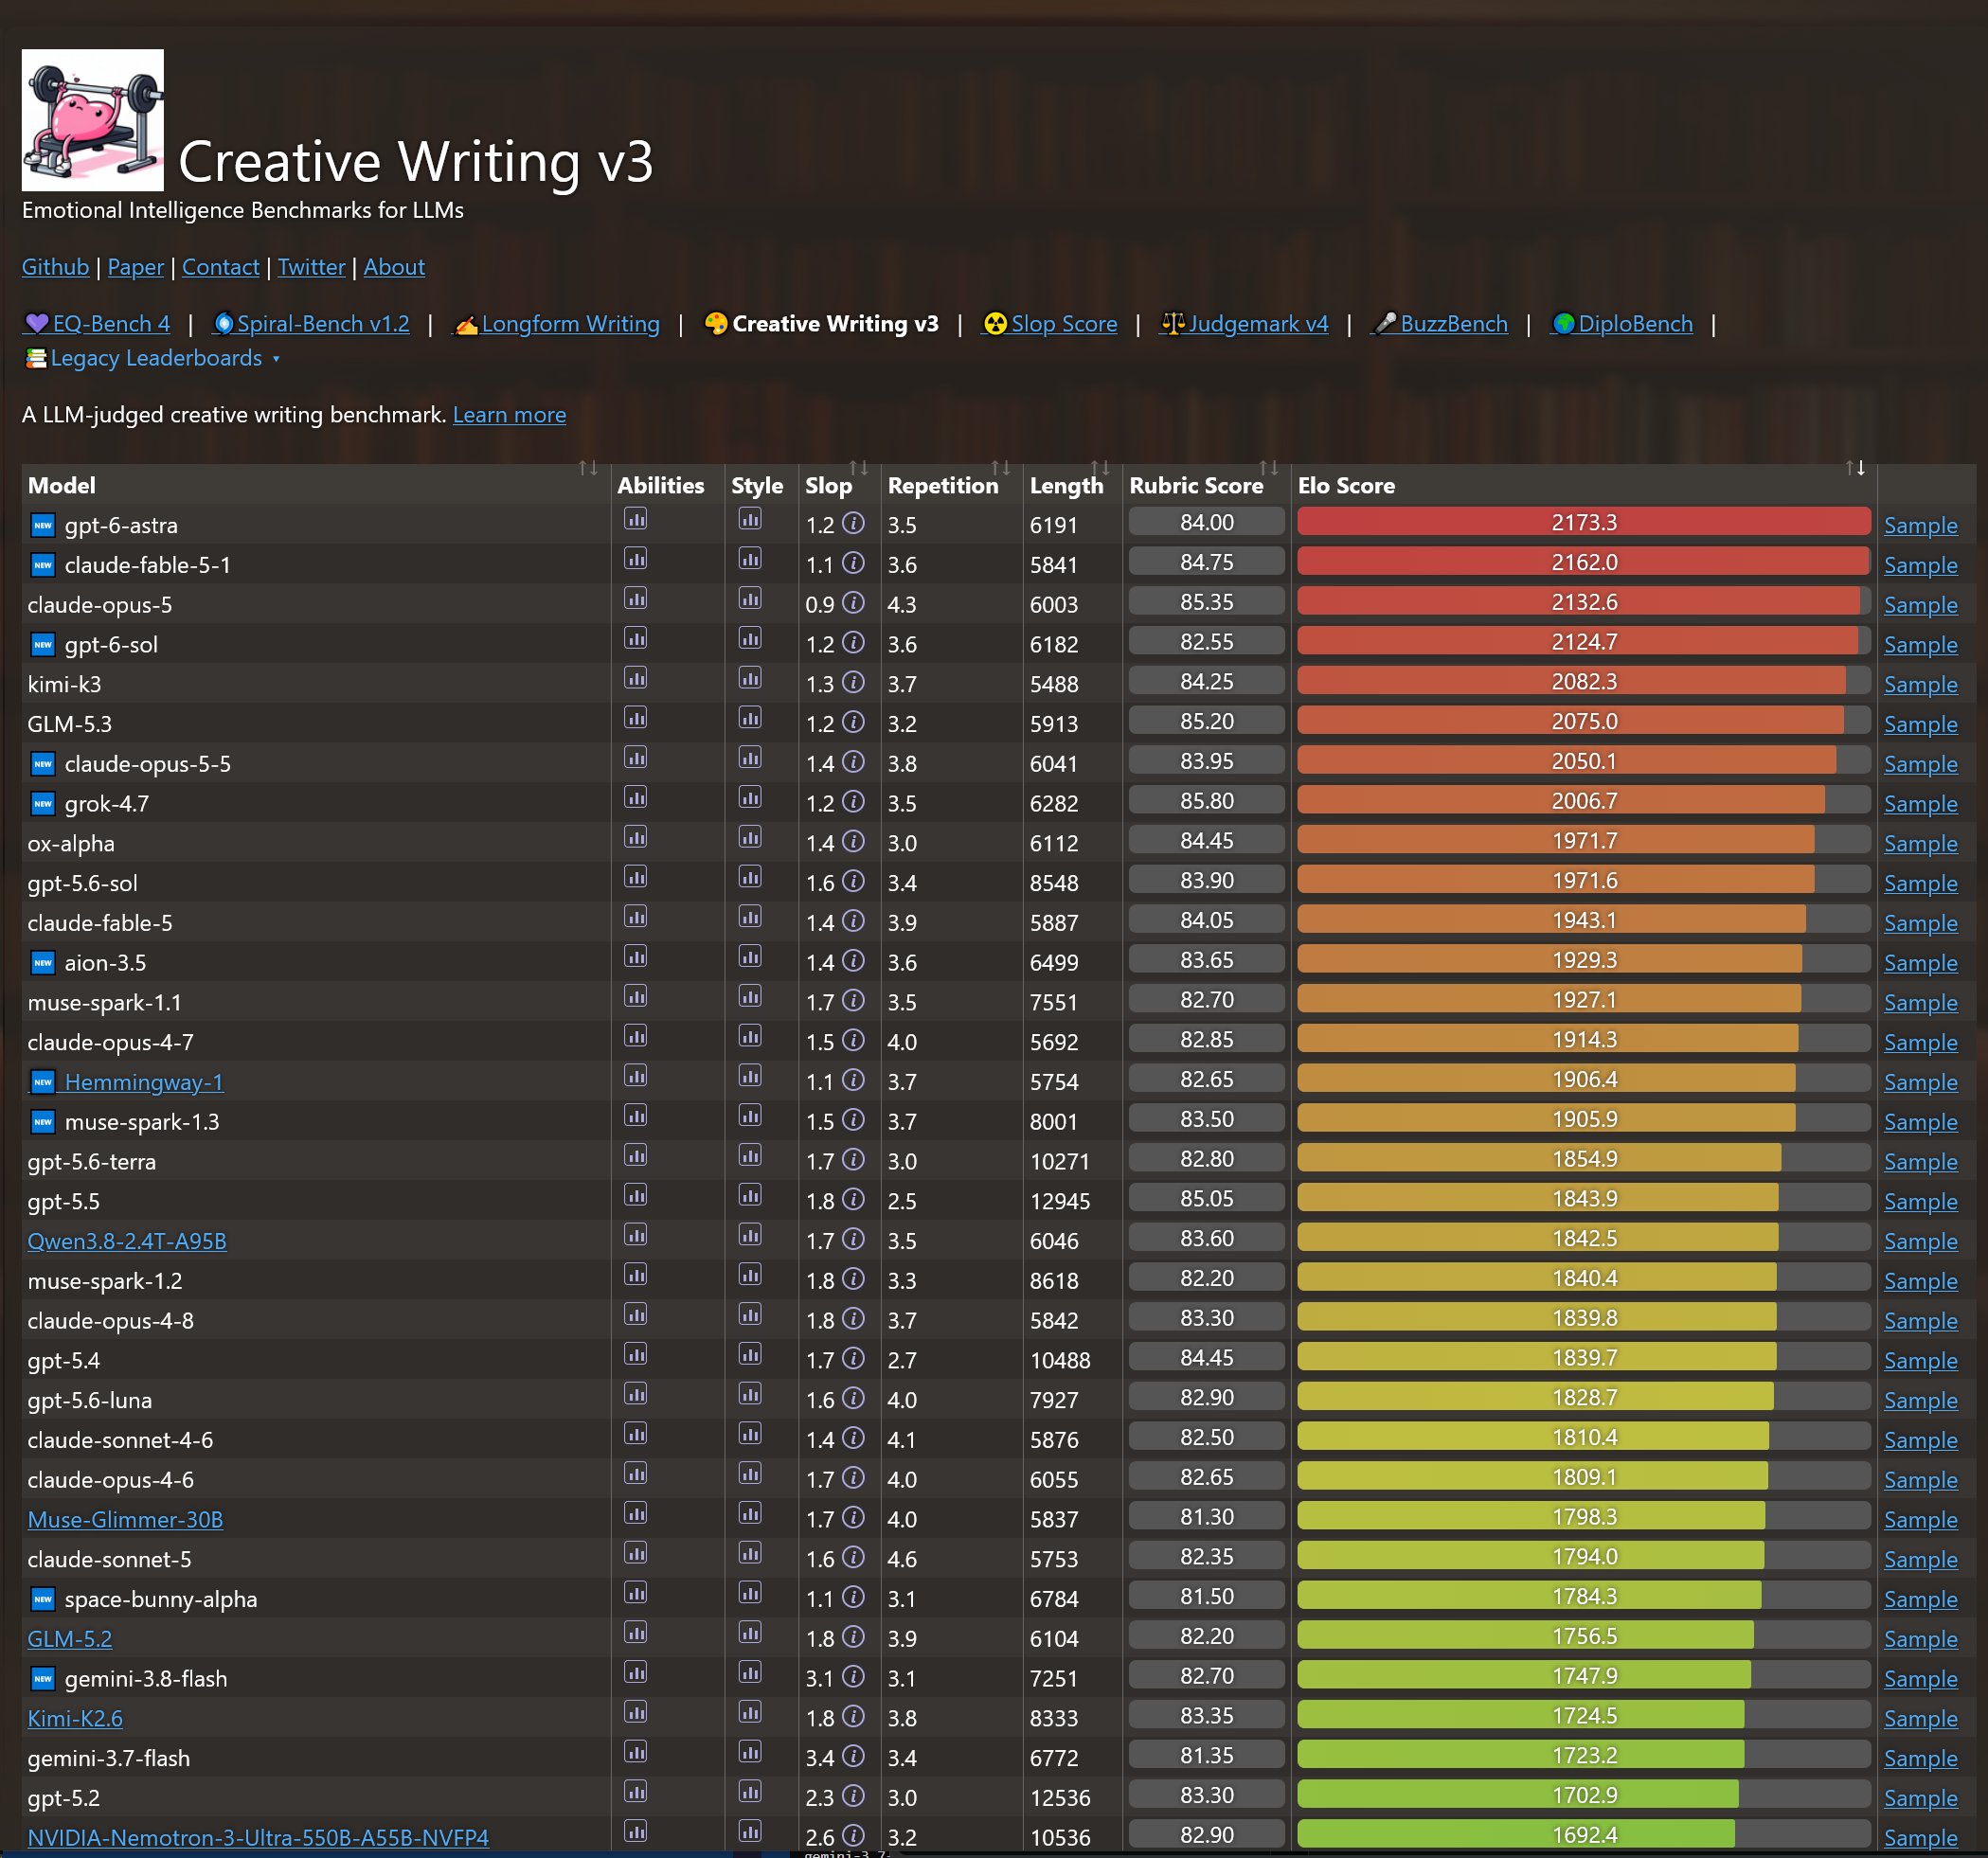Screen dimensions: 1988x1858
Task: Open Style chart icon for GLM-5.3
Action: (x=750, y=718)
